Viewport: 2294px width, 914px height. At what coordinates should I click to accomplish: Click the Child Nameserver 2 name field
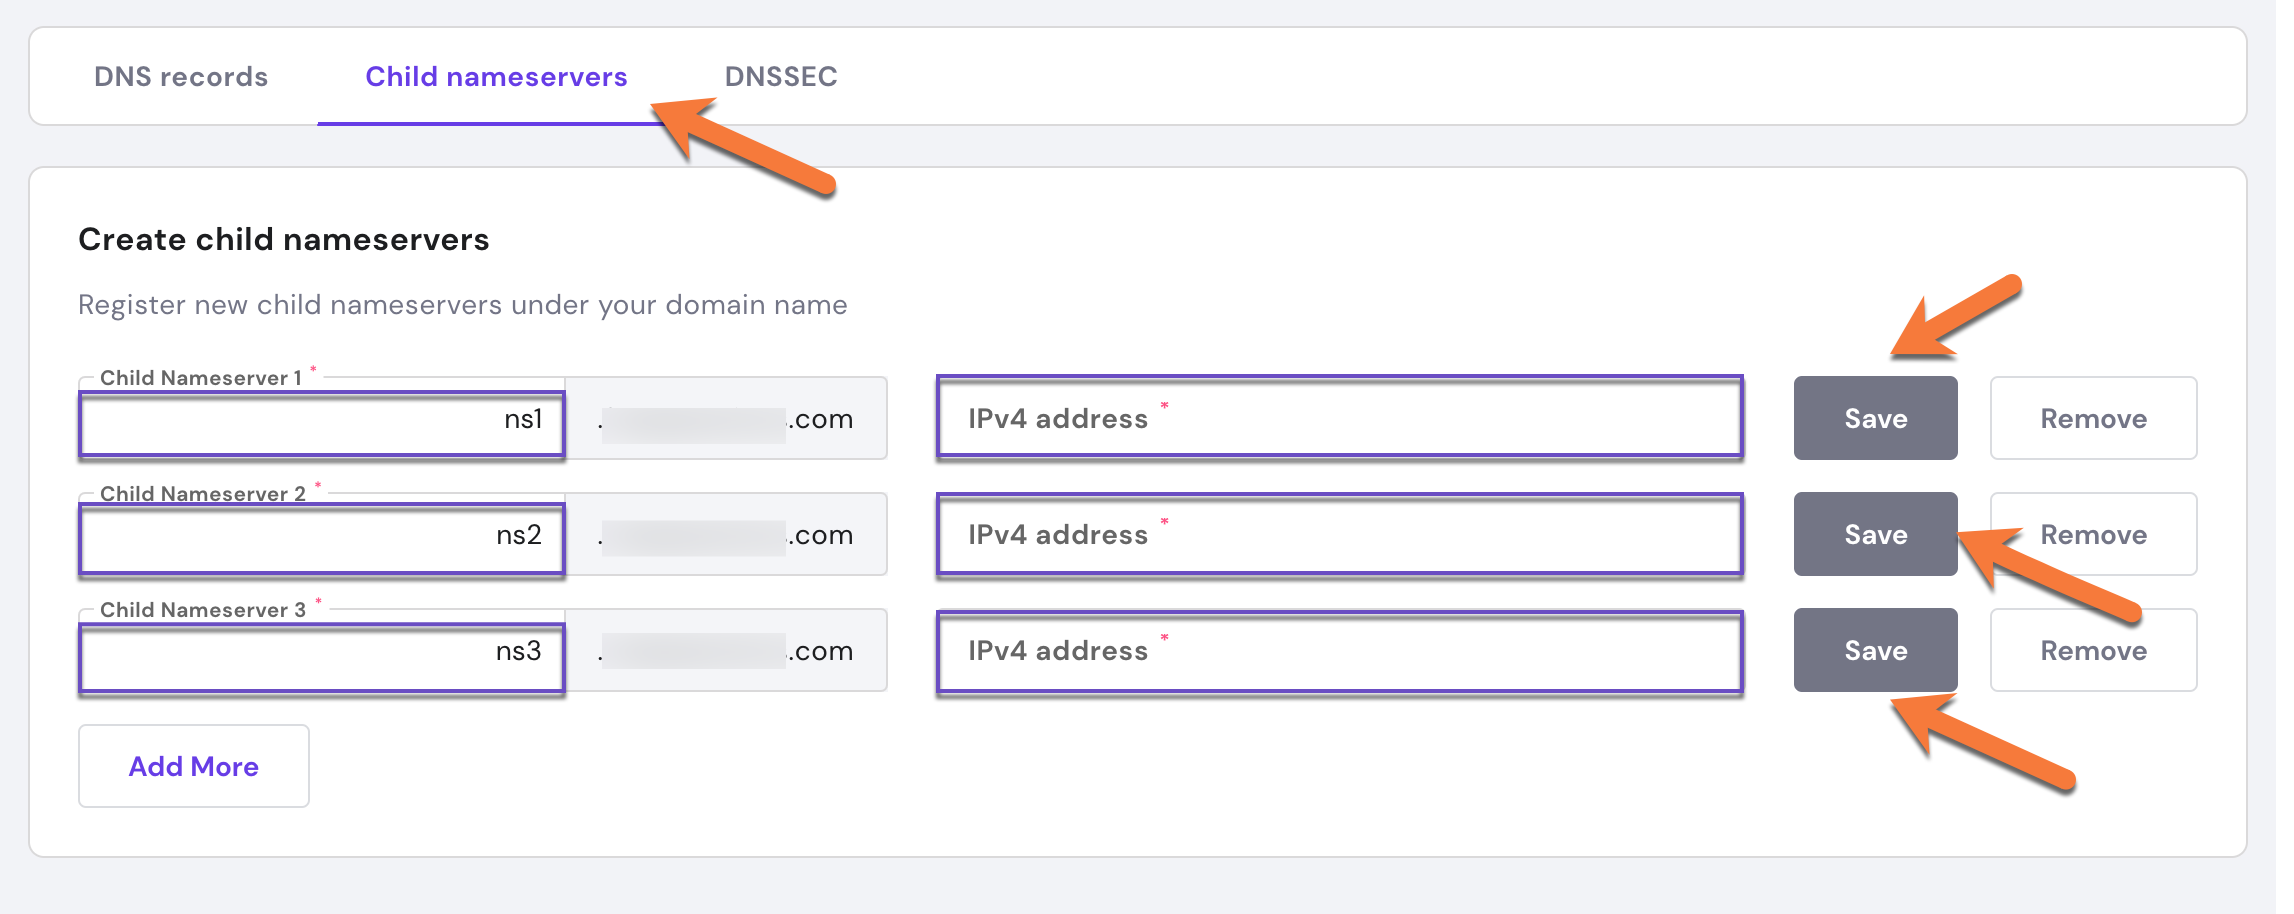coord(322,538)
